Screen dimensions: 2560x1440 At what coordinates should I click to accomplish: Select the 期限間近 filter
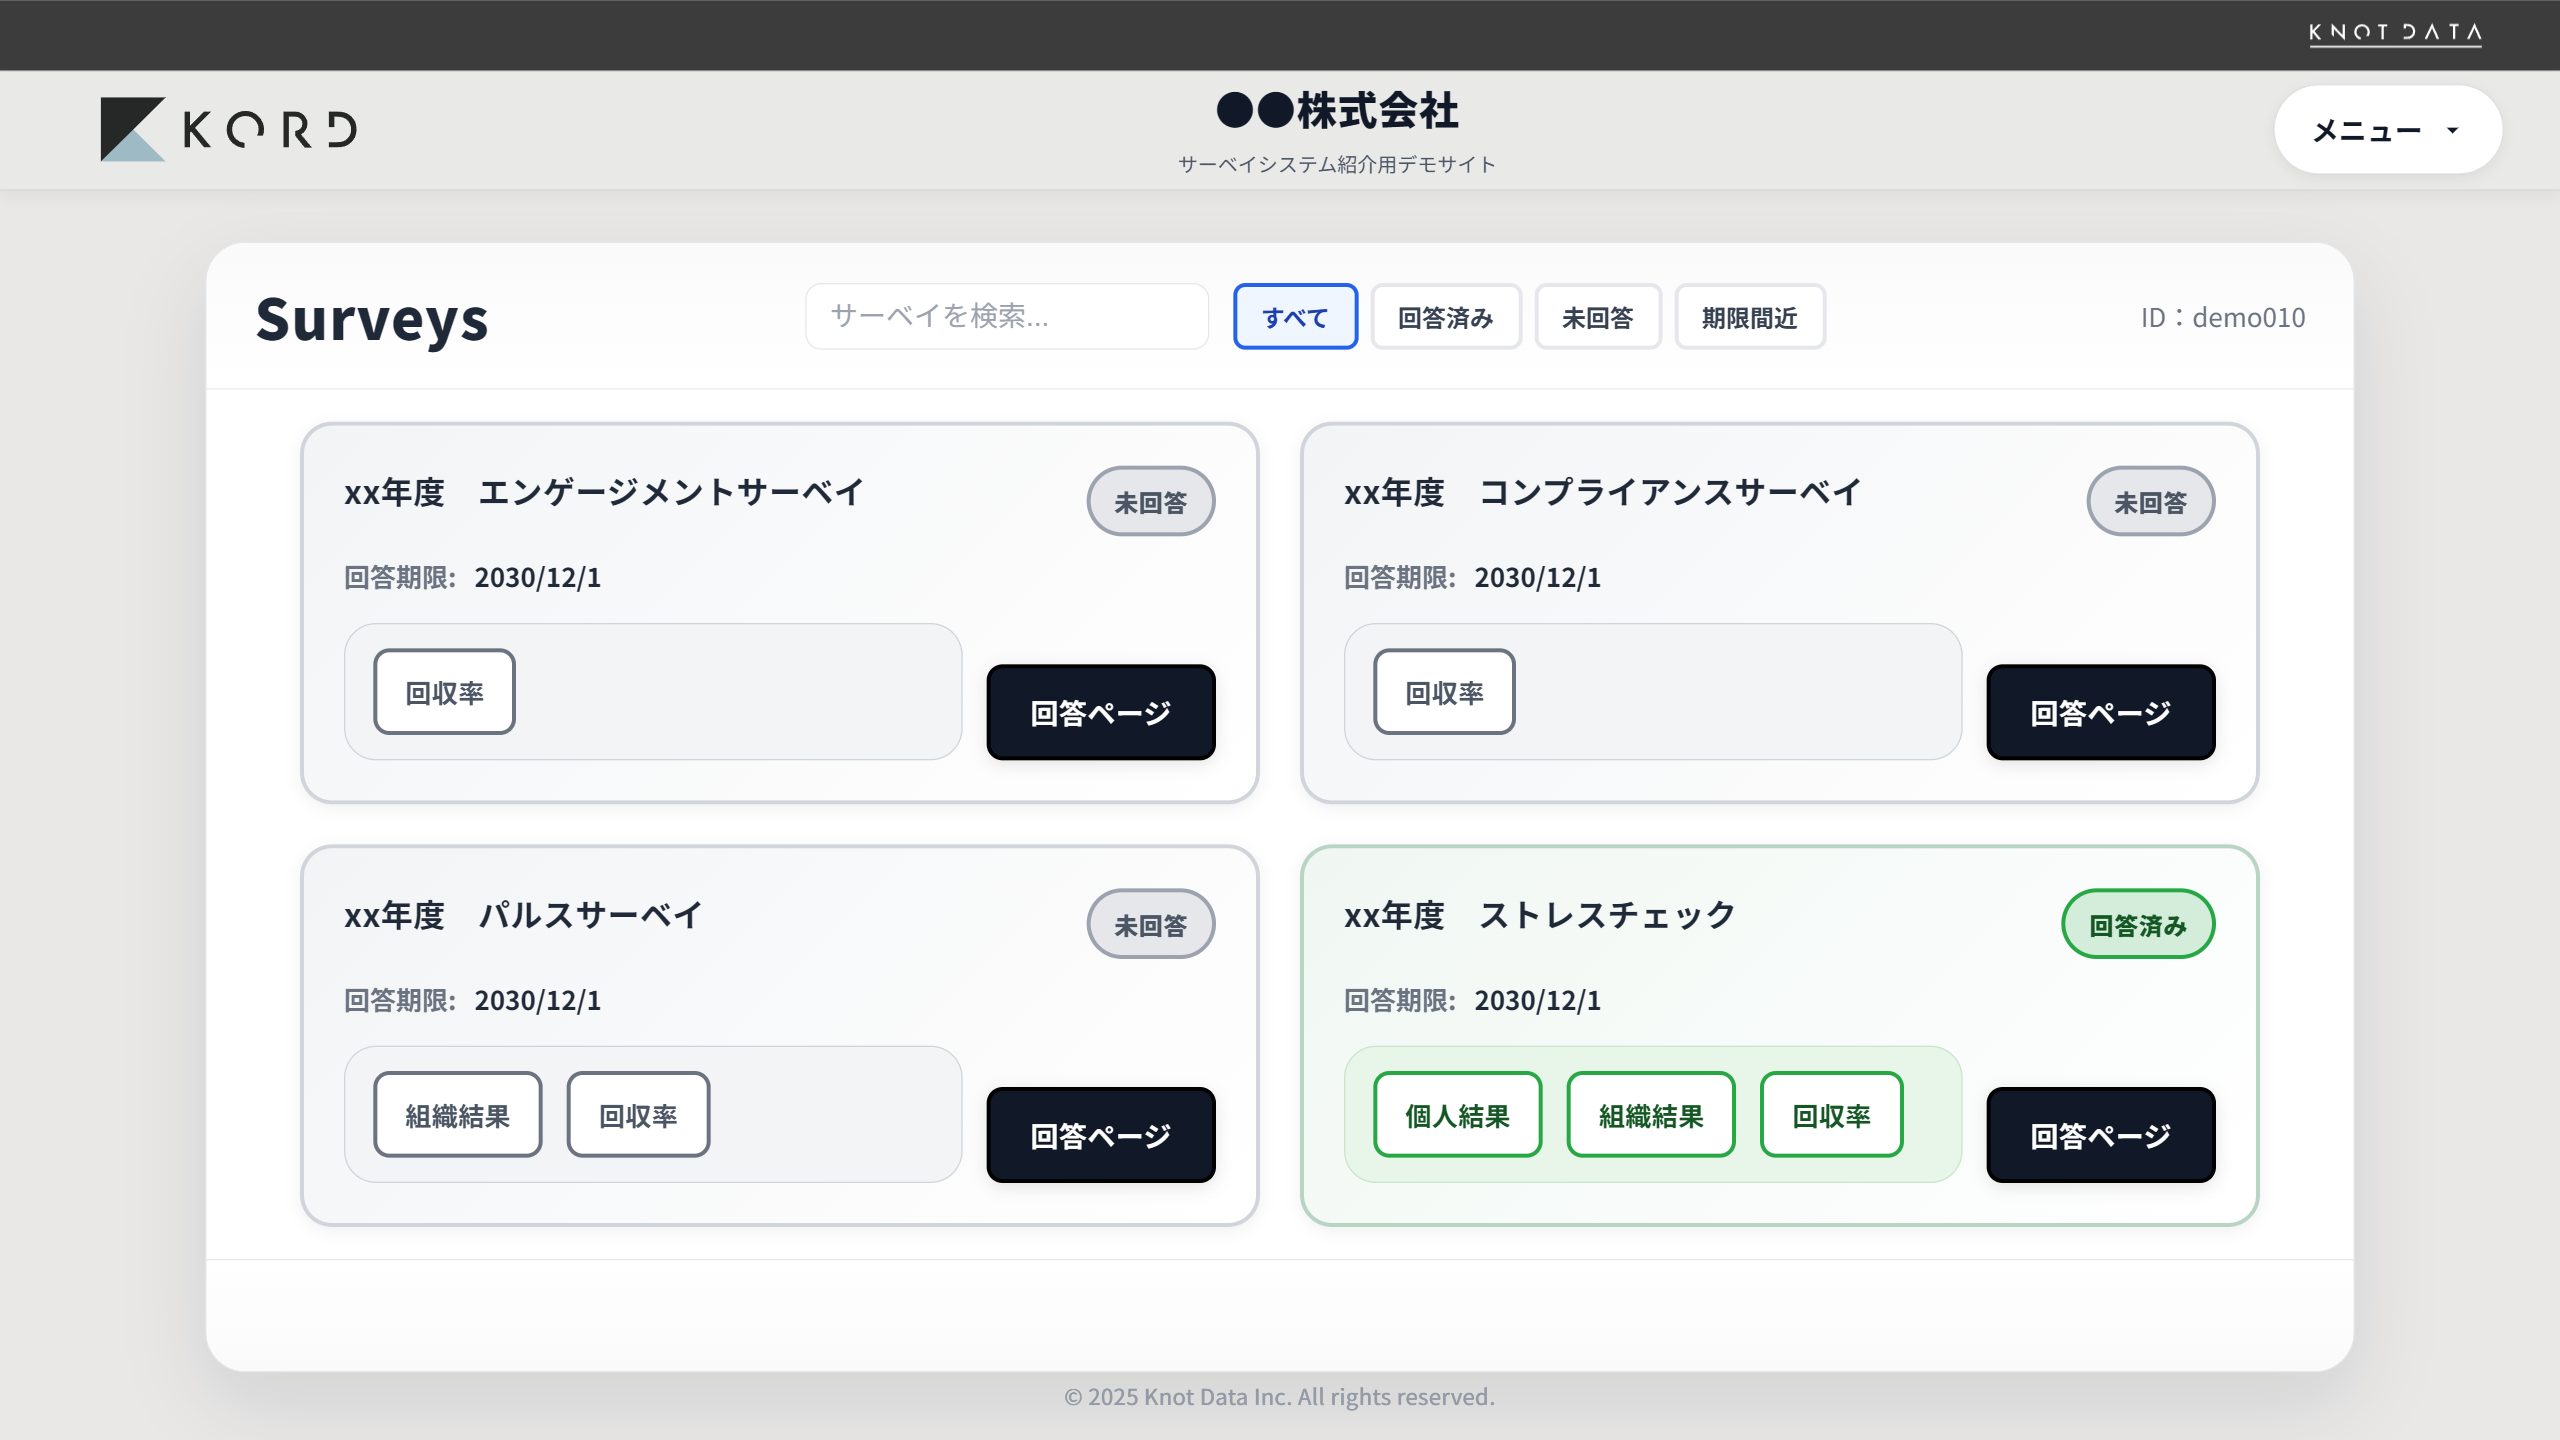click(x=1749, y=316)
